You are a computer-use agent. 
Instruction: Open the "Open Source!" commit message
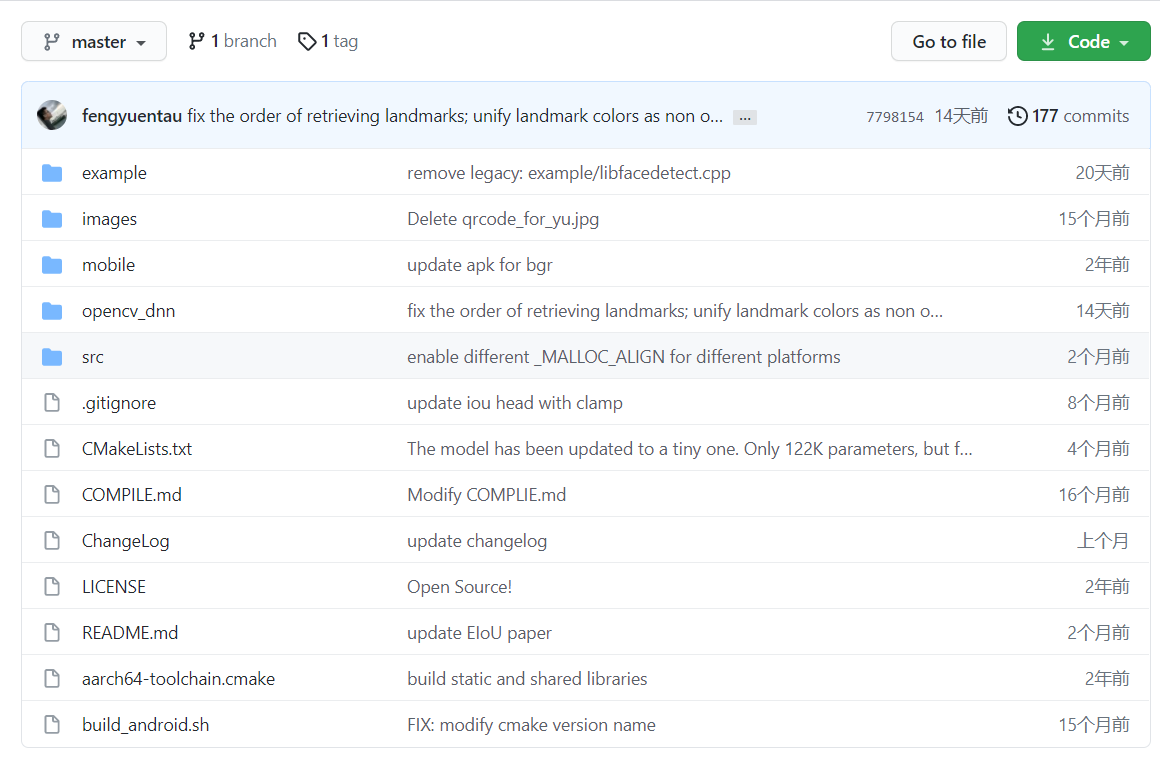click(x=459, y=587)
